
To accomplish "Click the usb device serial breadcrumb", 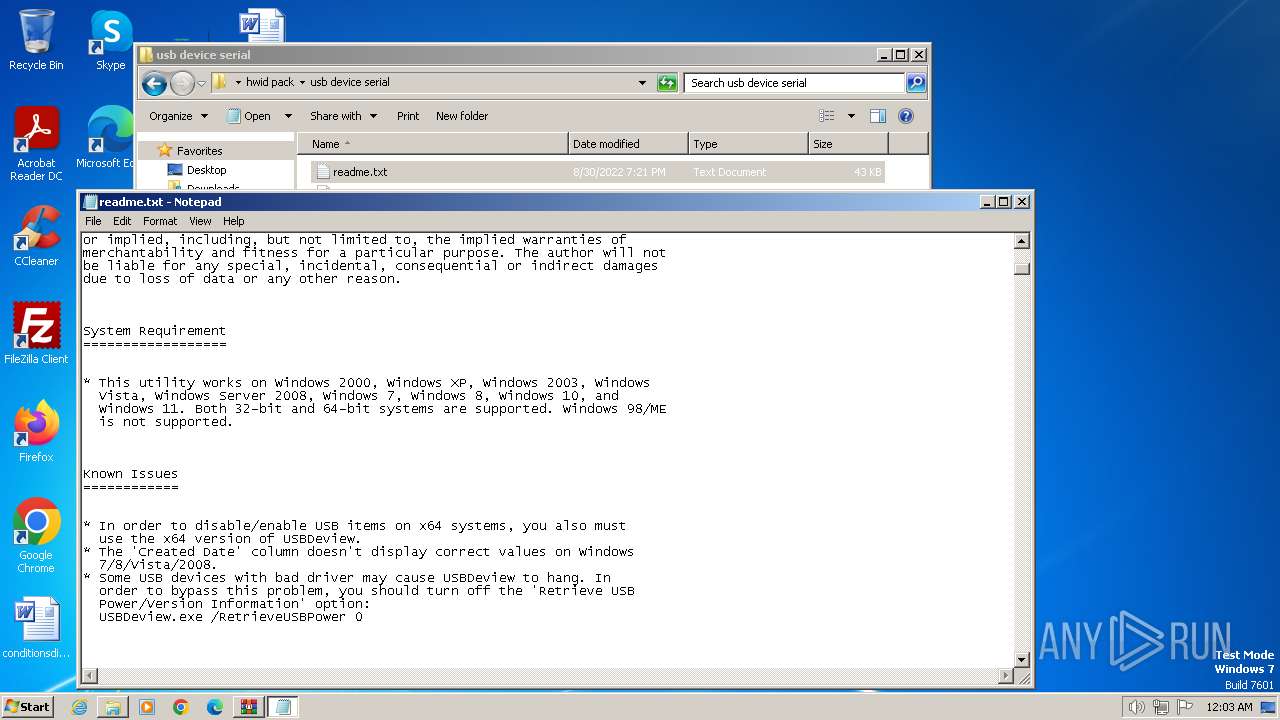I will pyautogui.click(x=350, y=83).
